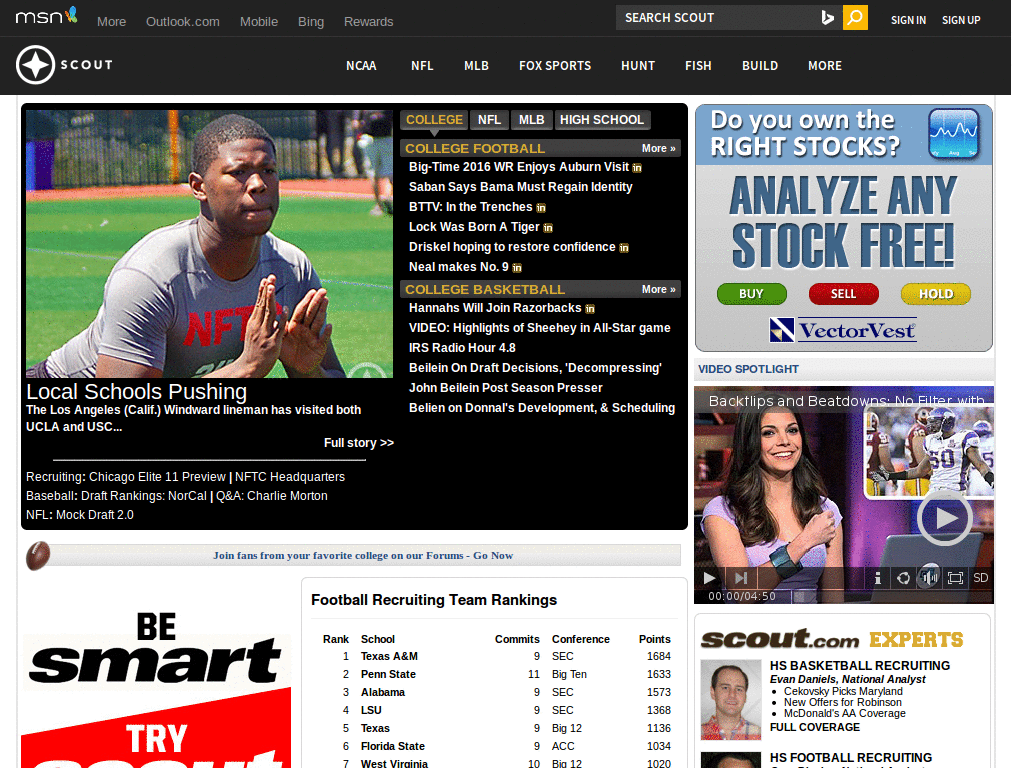Screen dimensions: 1024x768
Task: Open Penn State in rankings table
Action: pyautogui.click(x=388, y=674)
